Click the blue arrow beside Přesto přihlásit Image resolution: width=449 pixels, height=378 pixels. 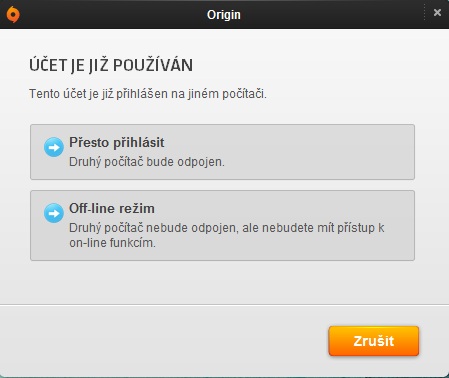coord(54,147)
